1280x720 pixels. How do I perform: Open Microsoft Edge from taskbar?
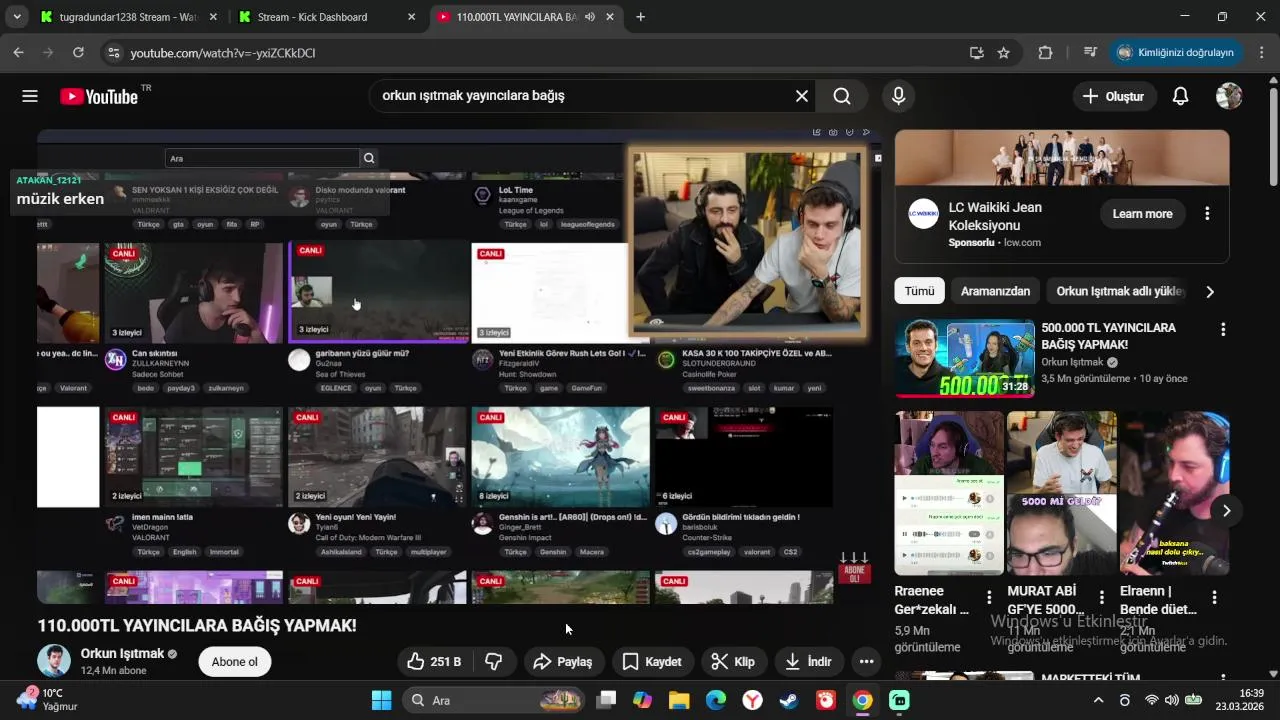coord(716,700)
